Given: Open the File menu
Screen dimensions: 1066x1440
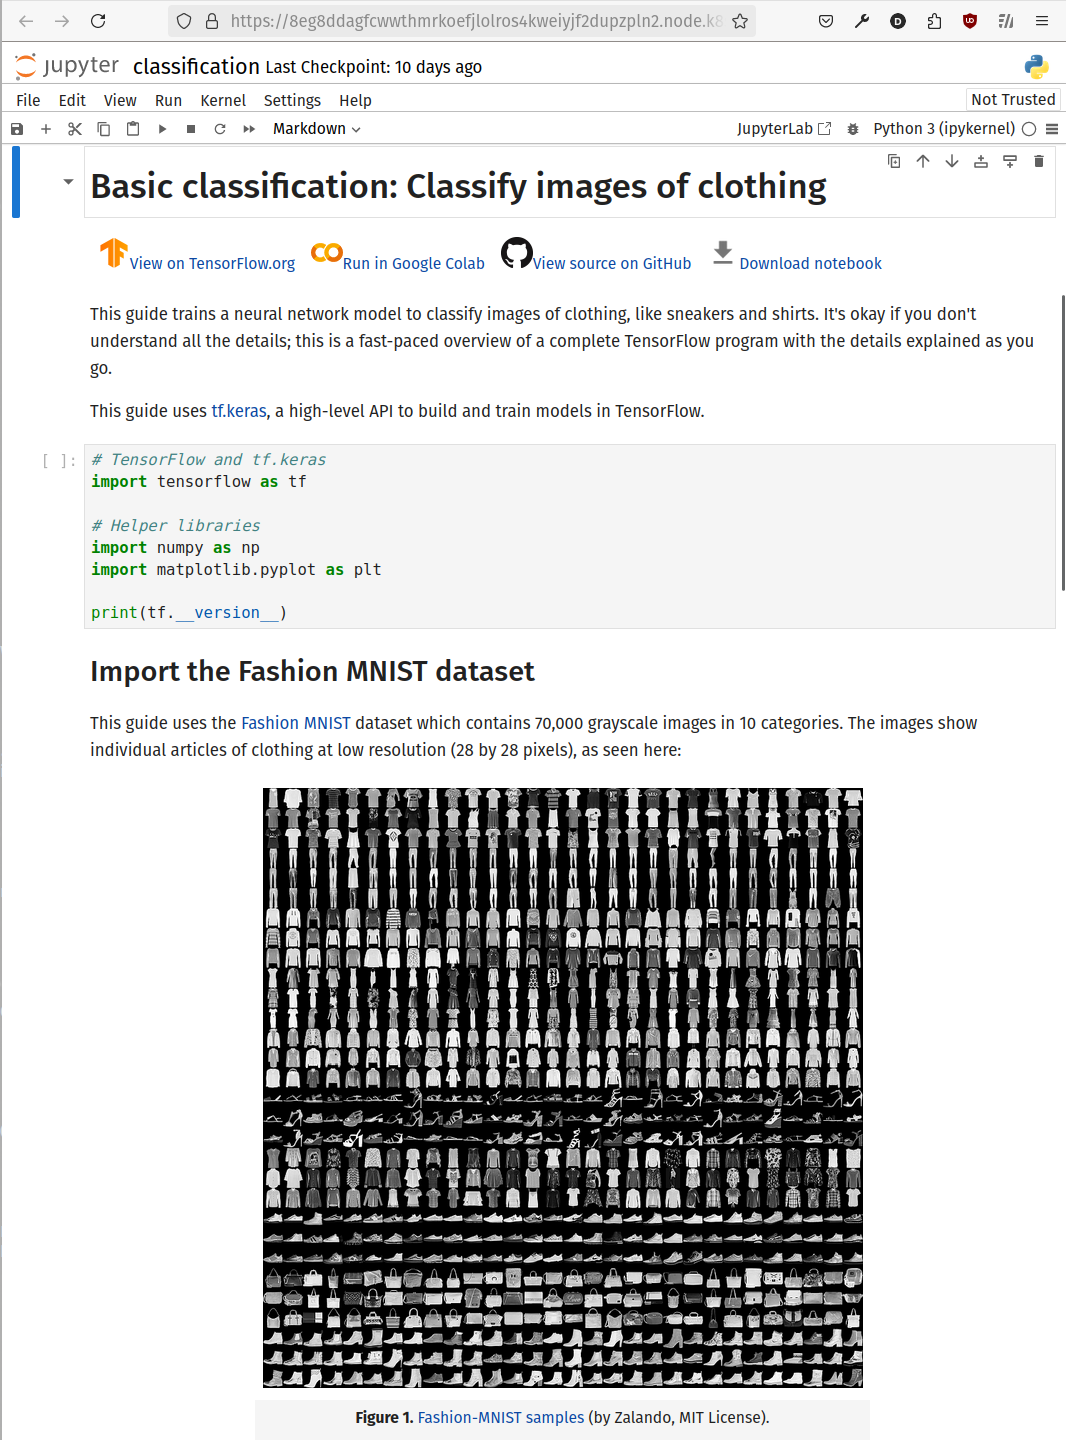Looking at the screenshot, I should [28, 100].
